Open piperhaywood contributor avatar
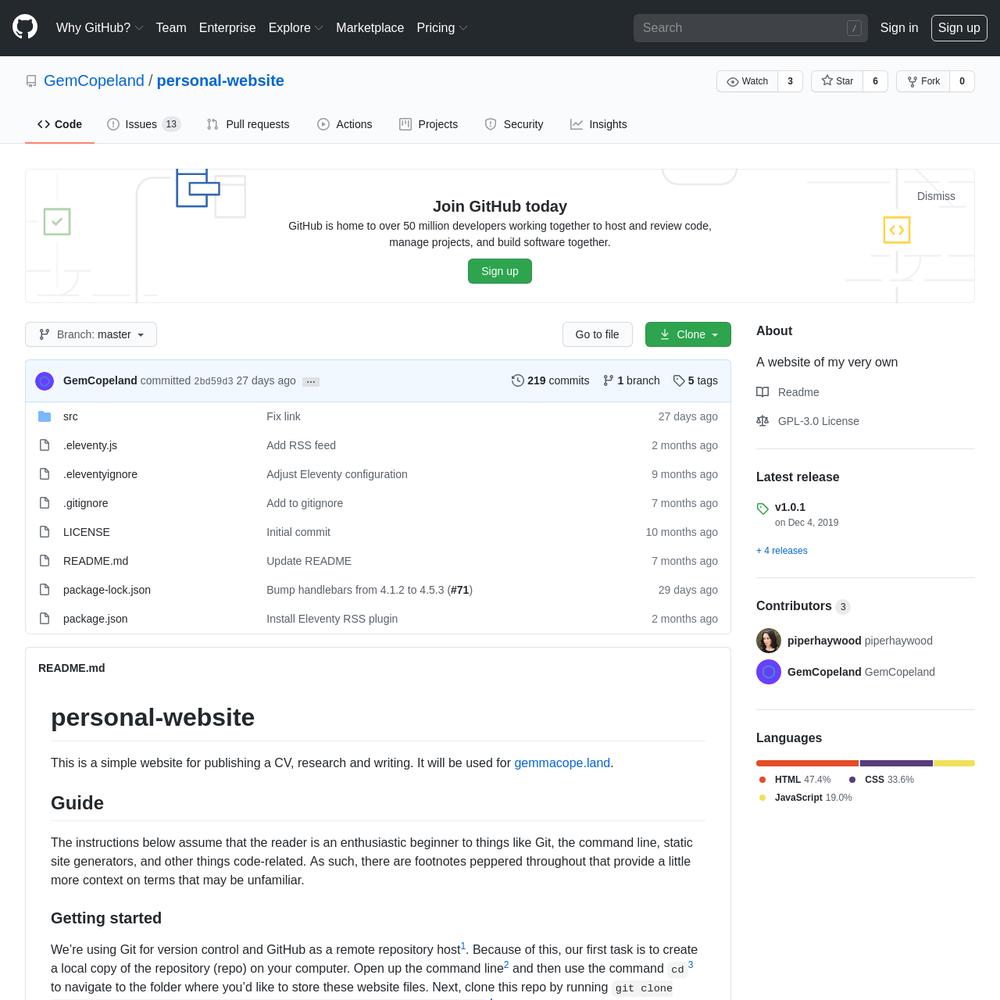The image size is (1000, 1000). coord(768,640)
